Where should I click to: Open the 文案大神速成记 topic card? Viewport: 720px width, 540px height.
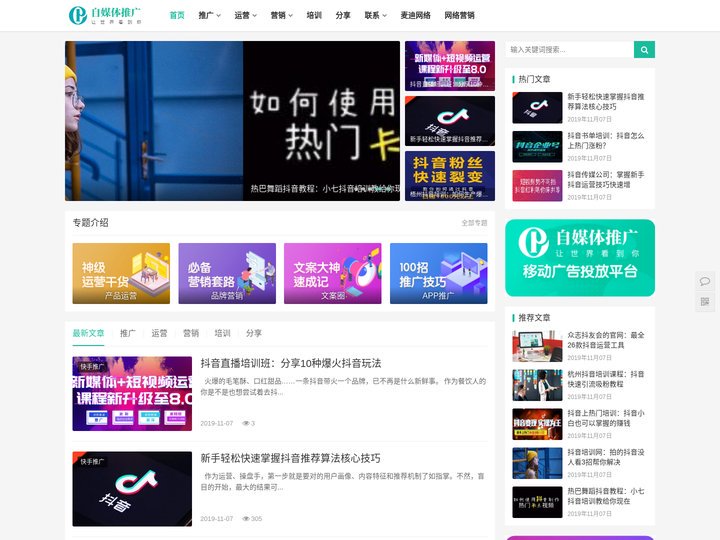click(x=332, y=273)
